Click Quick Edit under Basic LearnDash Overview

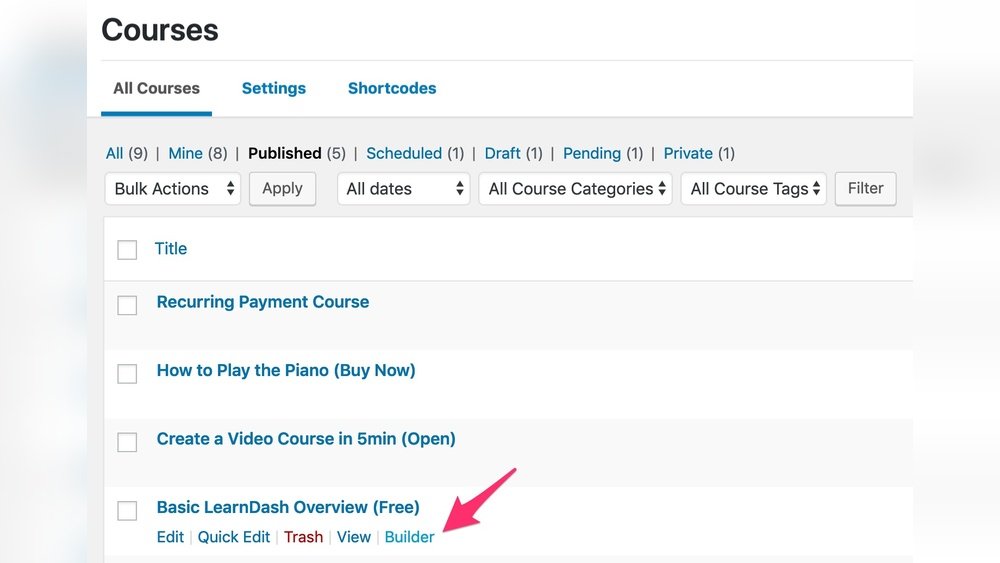[234, 537]
